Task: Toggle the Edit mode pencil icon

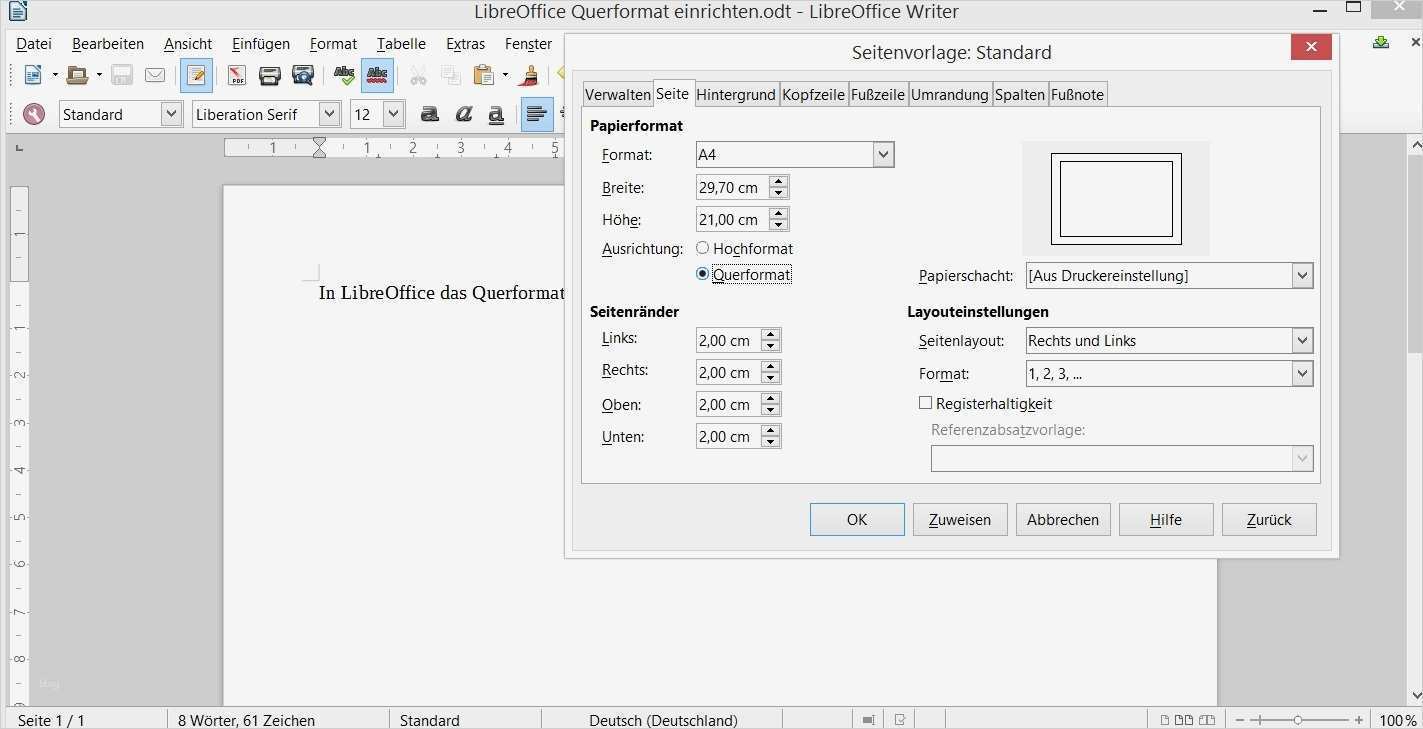Action: [196, 75]
